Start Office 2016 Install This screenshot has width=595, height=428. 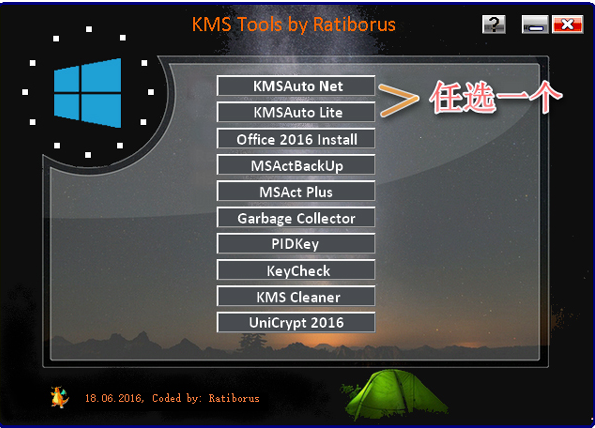click(296, 138)
